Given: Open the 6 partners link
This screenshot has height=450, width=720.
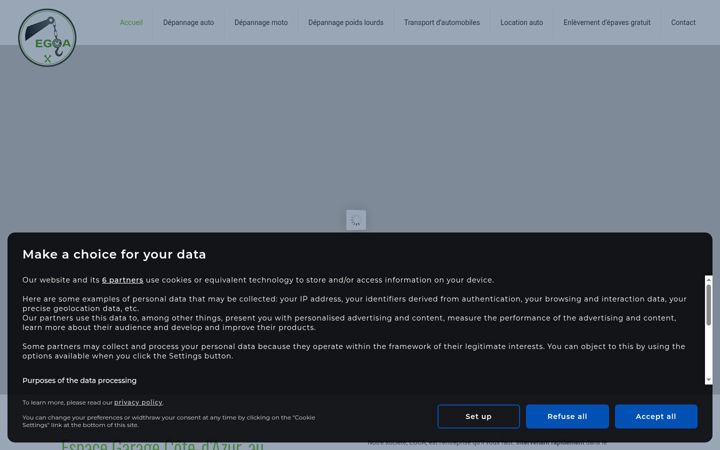Looking at the screenshot, I should point(123,280).
